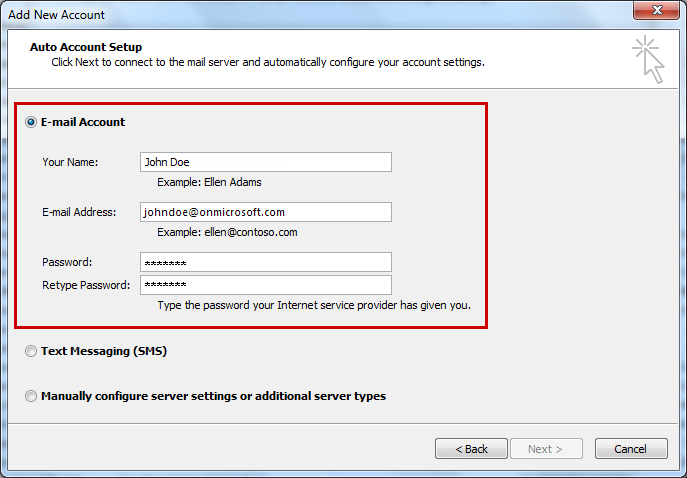Click the wizard cursor icon in header
Image resolution: width=687 pixels, height=478 pixels.
click(648, 59)
